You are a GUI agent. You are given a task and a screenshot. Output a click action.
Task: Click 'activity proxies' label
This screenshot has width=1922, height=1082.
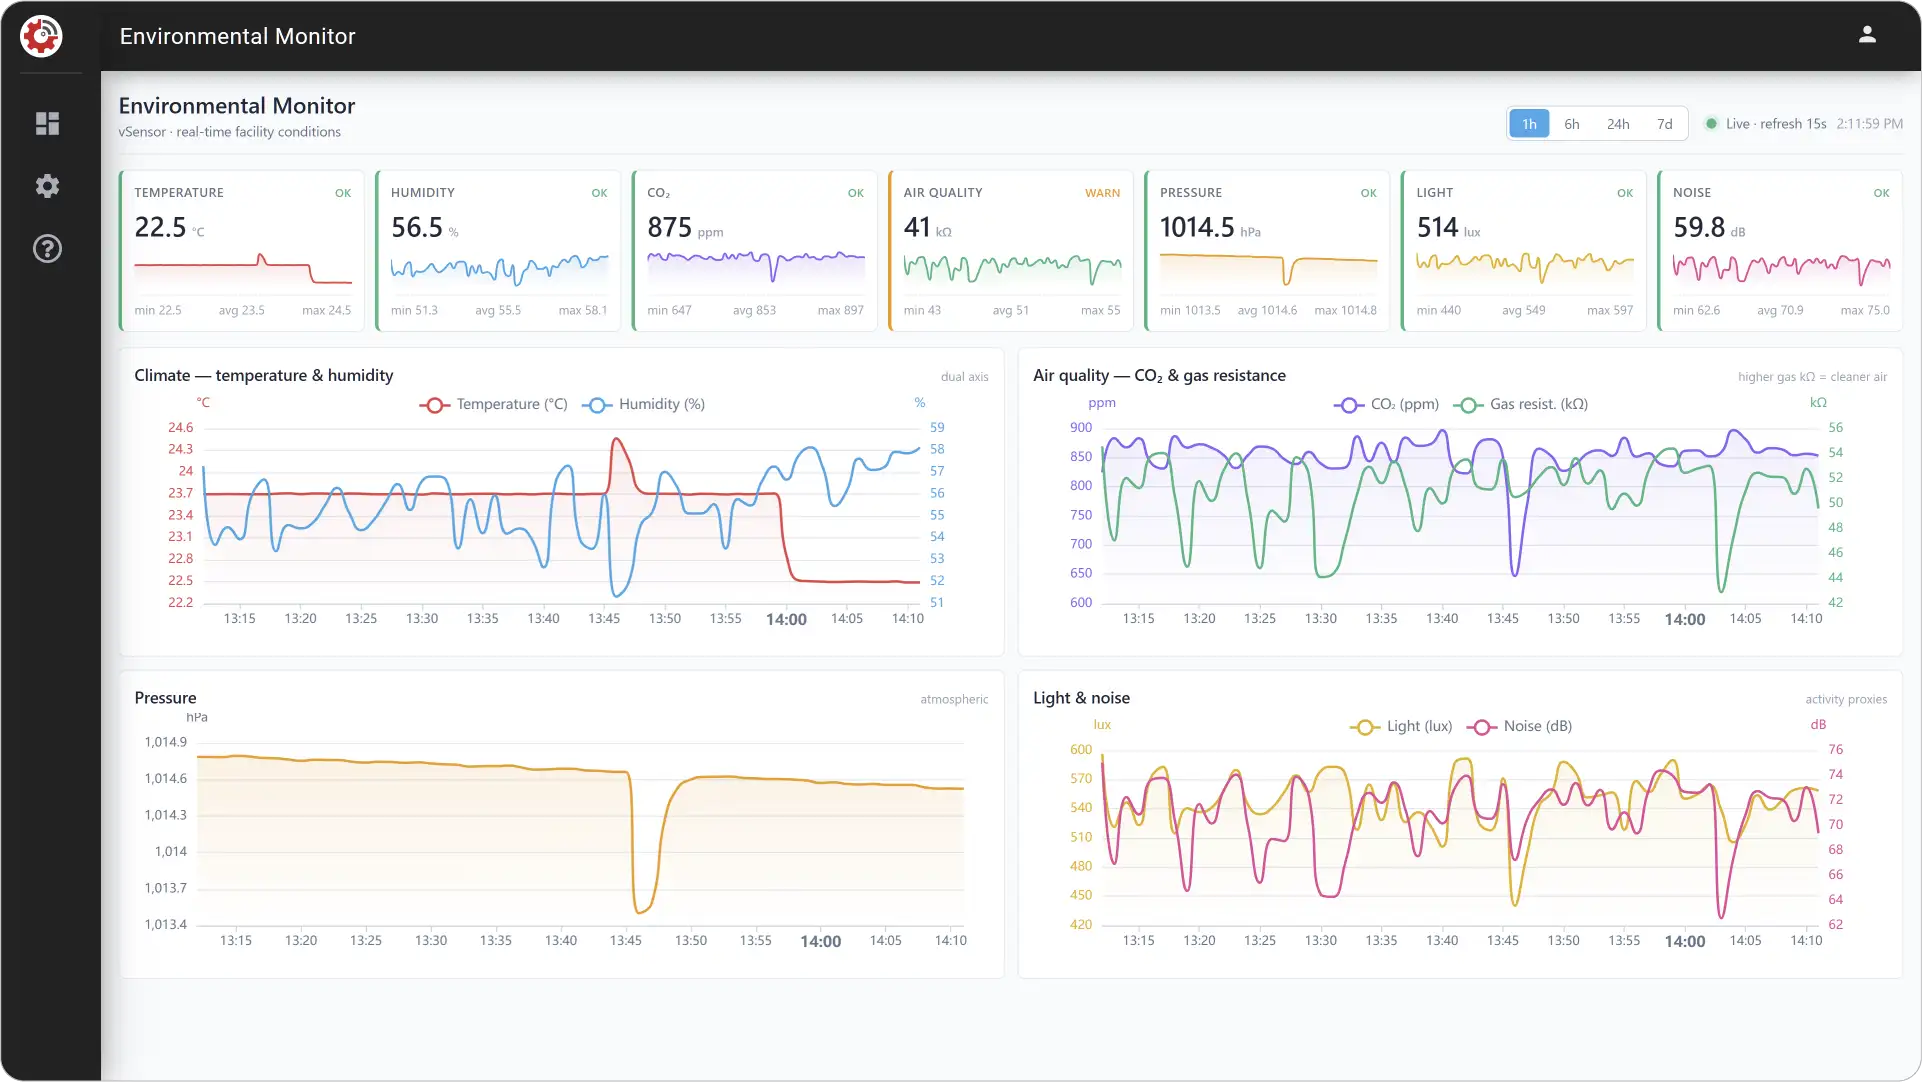[x=1846, y=699]
